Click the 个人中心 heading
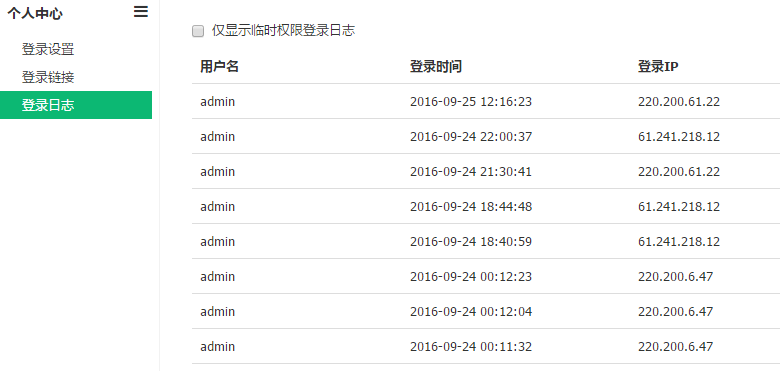 point(35,13)
